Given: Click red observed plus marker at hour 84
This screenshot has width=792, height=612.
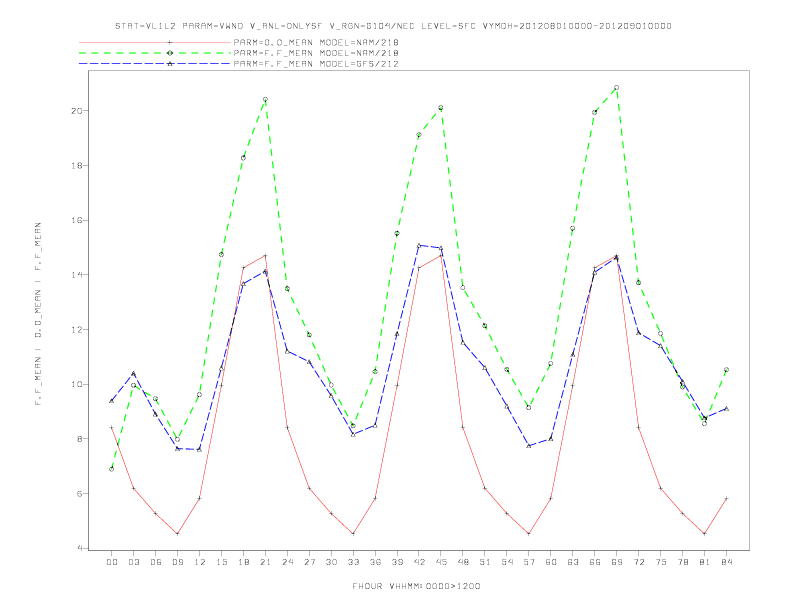Looking at the screenshot, I should [726, 498].
